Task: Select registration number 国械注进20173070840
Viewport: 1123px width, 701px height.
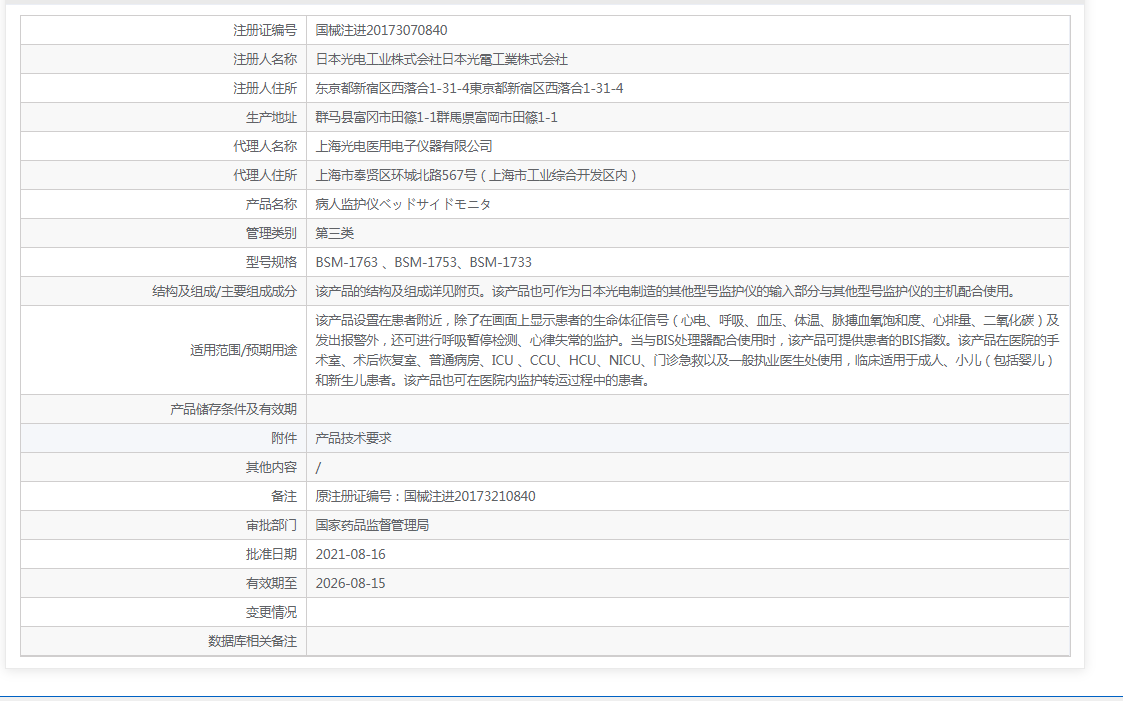Action: (381, 30)
